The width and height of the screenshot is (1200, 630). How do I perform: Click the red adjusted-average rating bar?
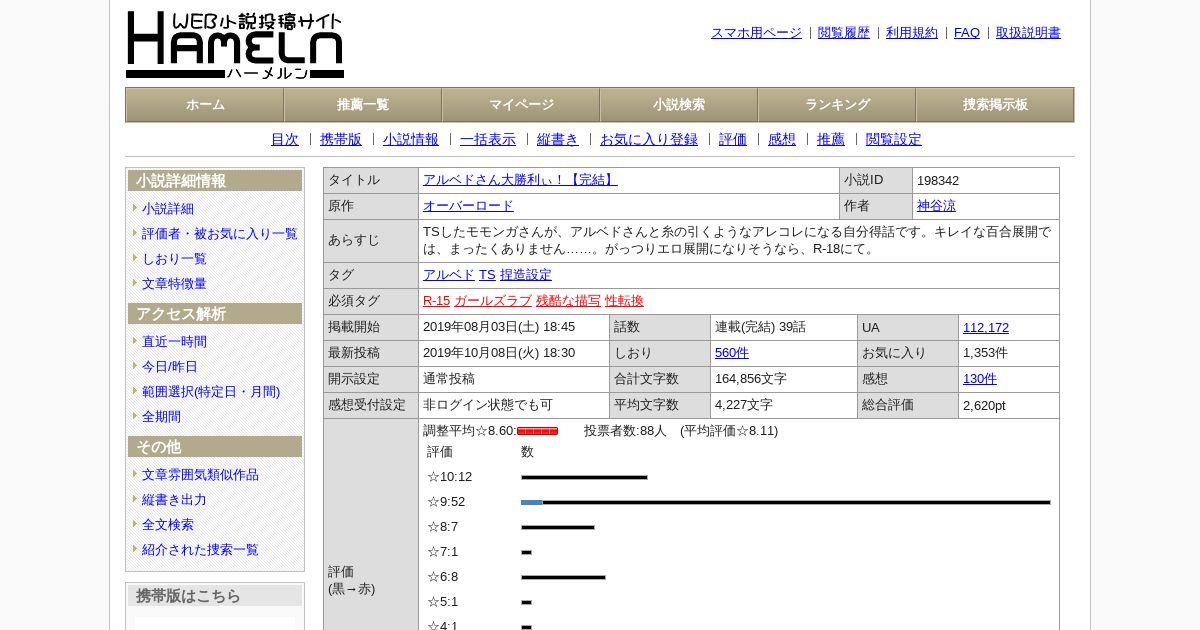[537, 431]
